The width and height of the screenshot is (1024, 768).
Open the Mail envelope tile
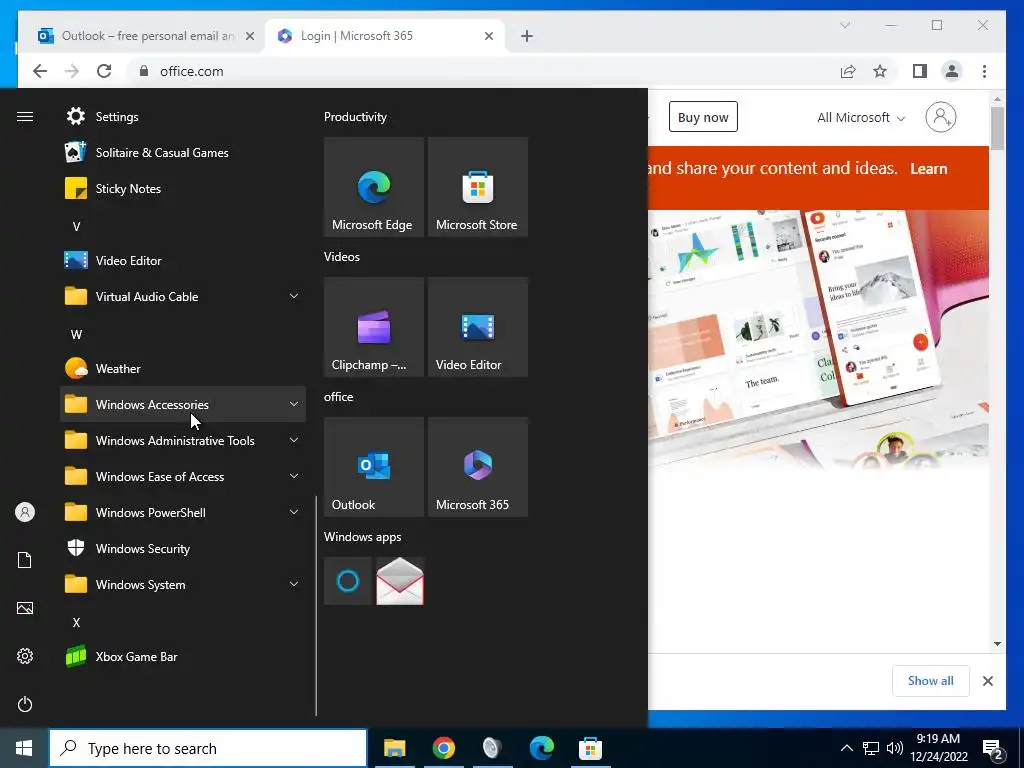point(400,581)
